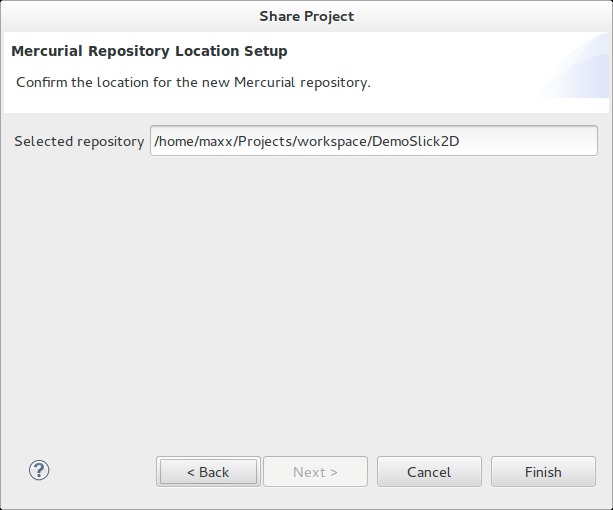Image resolution: width=613 pixels, height=510 pixels.
Task: Click "home" in the repository path
Action: (x=176, y=141)
